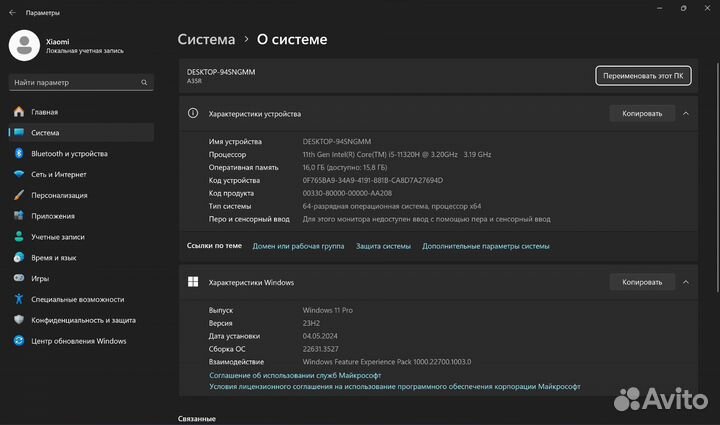Collapse the Характеристики устройства section chevron

click(x=686, y=113)
